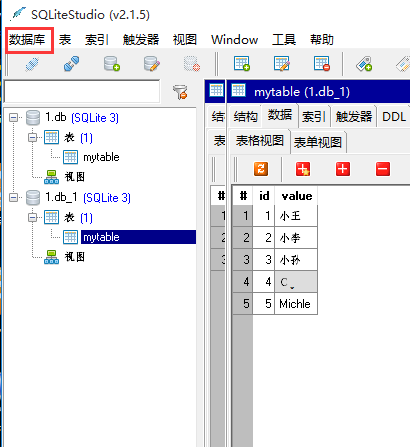The height and width of the screenshot is (447, 410).
Task: Click the remove database toolbar icon
Action: pos(192,64)
